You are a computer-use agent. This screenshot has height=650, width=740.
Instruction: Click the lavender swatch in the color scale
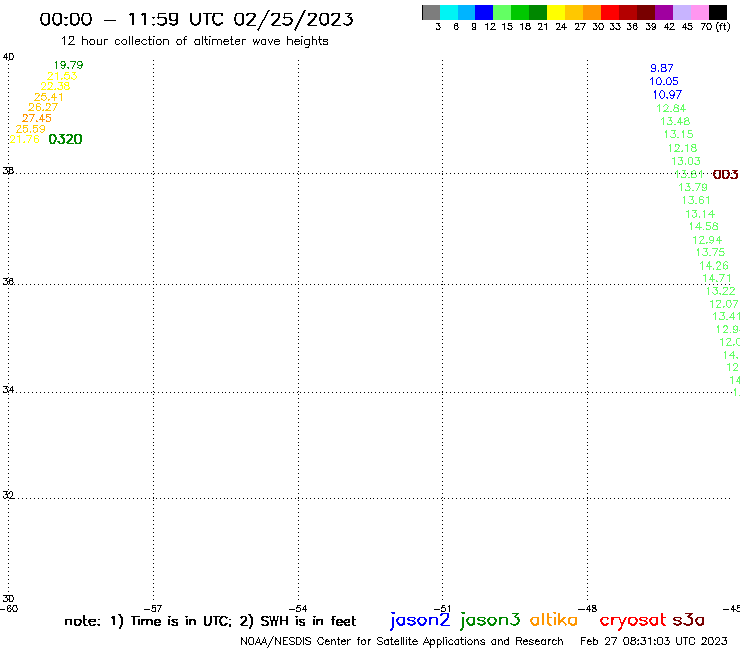tap(681, 12)
